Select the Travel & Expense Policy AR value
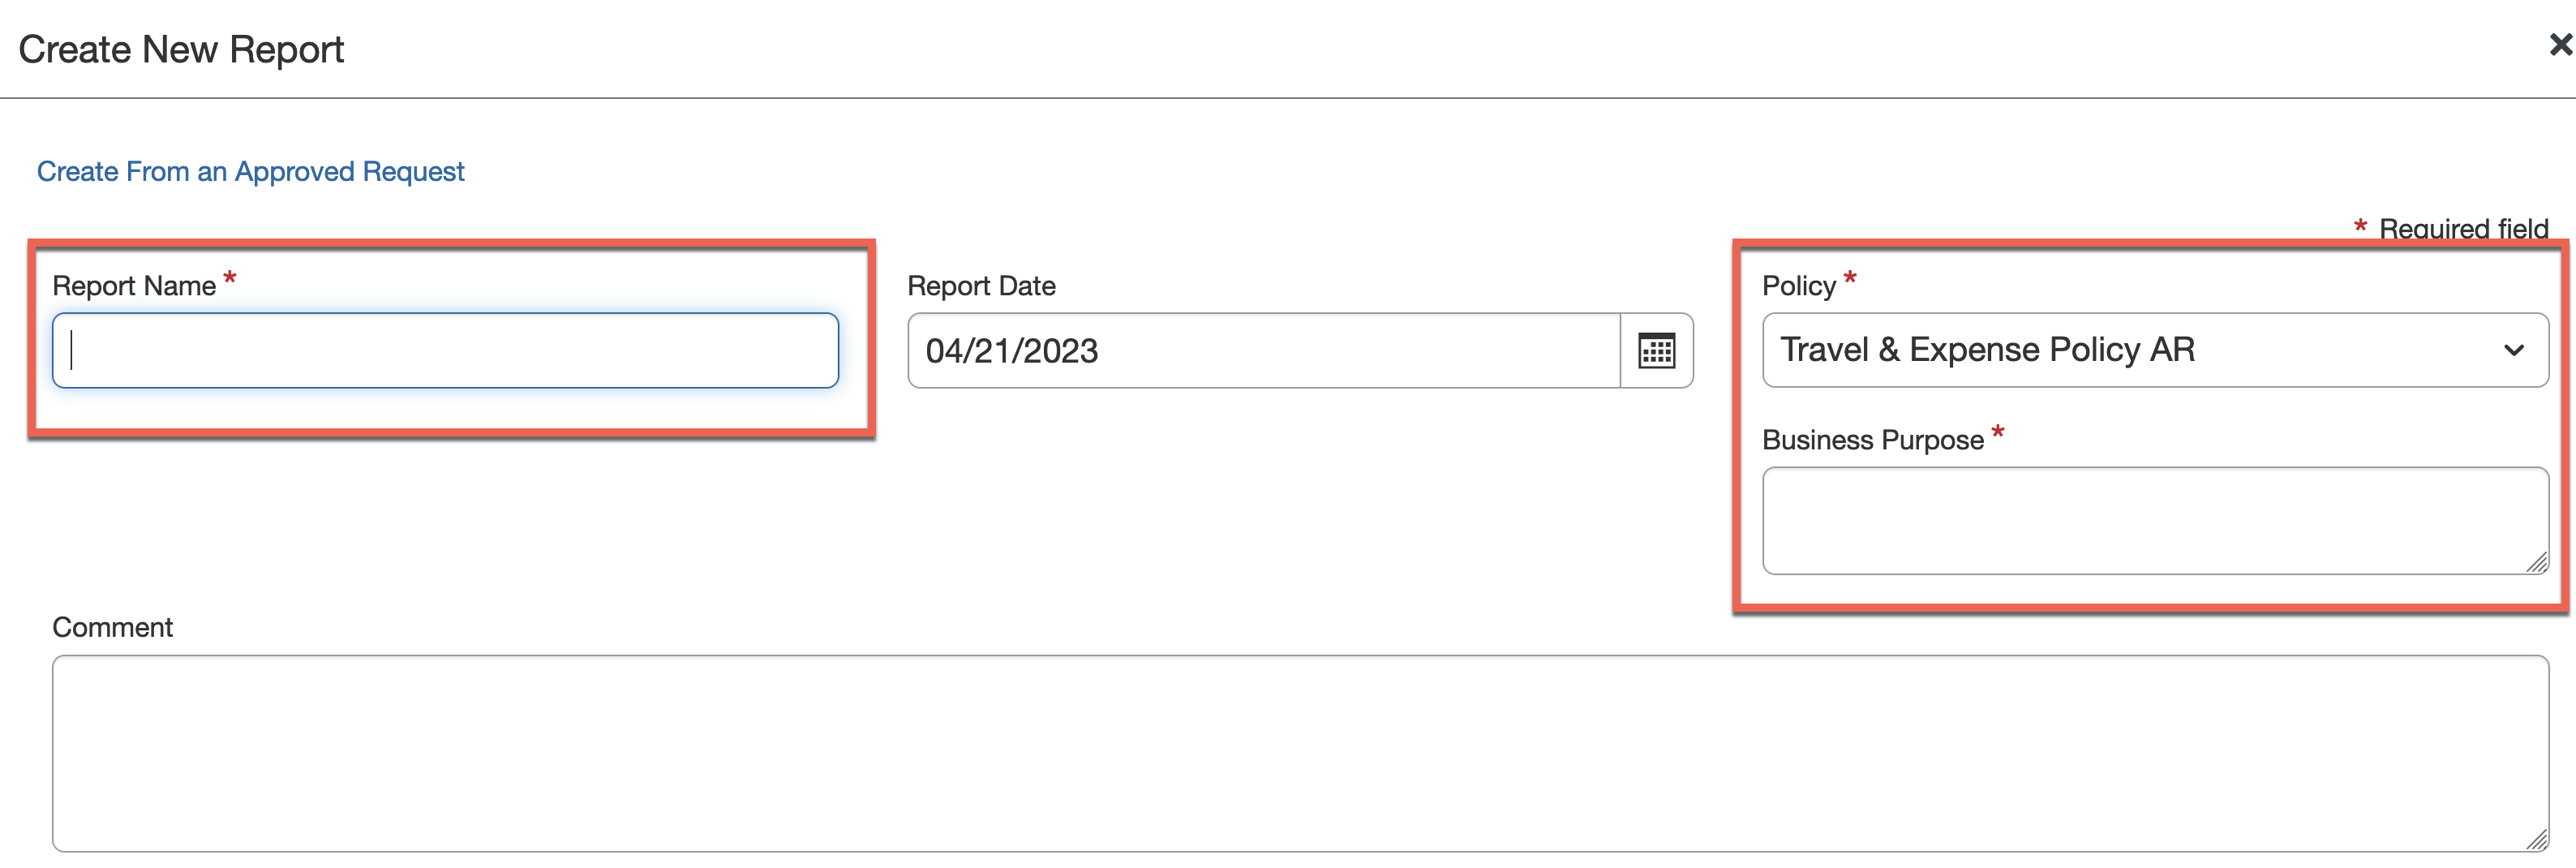 click(x=1986, y=350)
